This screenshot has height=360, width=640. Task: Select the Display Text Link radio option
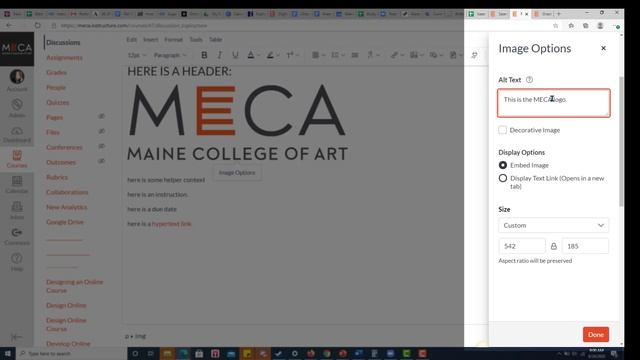coord(503,178)
